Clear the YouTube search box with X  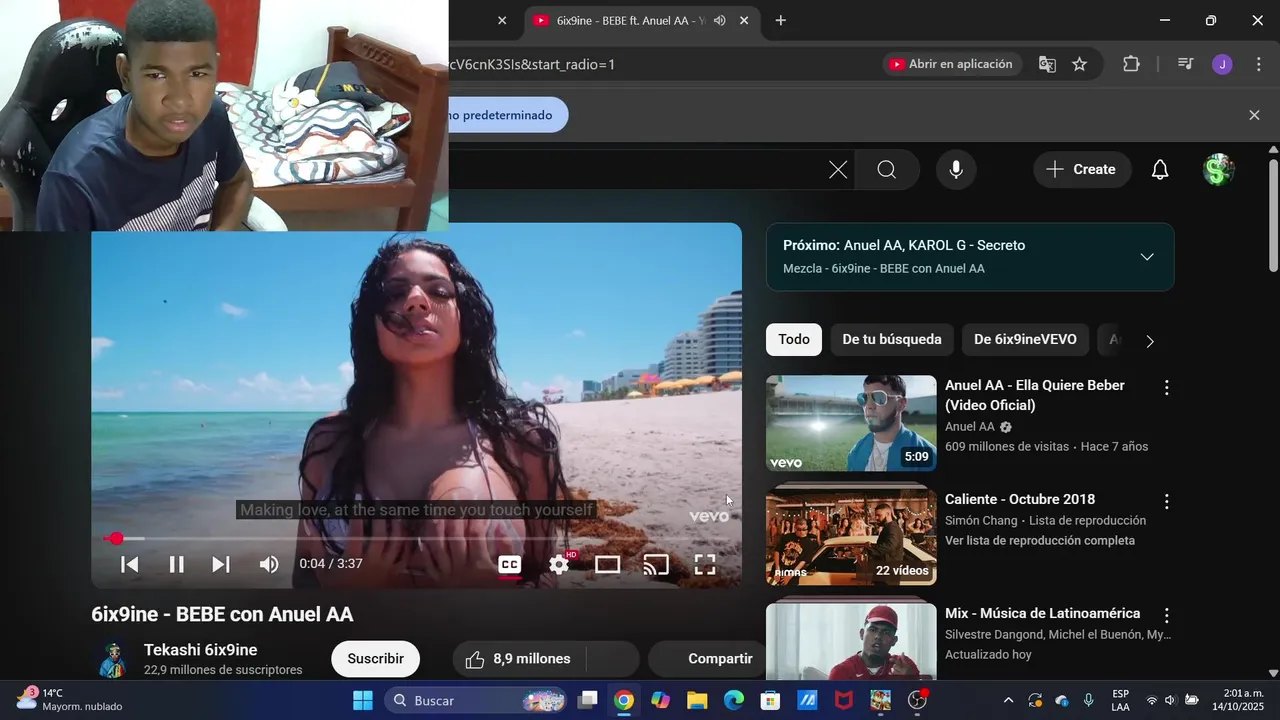(838, 170)
